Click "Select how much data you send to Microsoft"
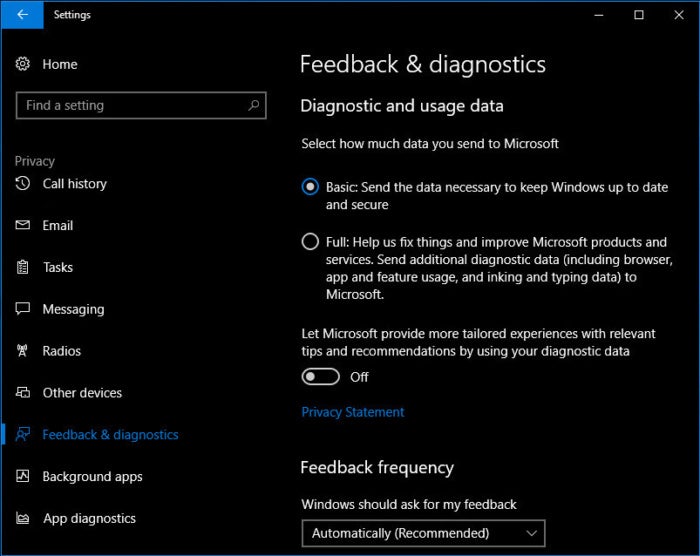This screenshot has height=556, width=700. click(x=430, y=143)
